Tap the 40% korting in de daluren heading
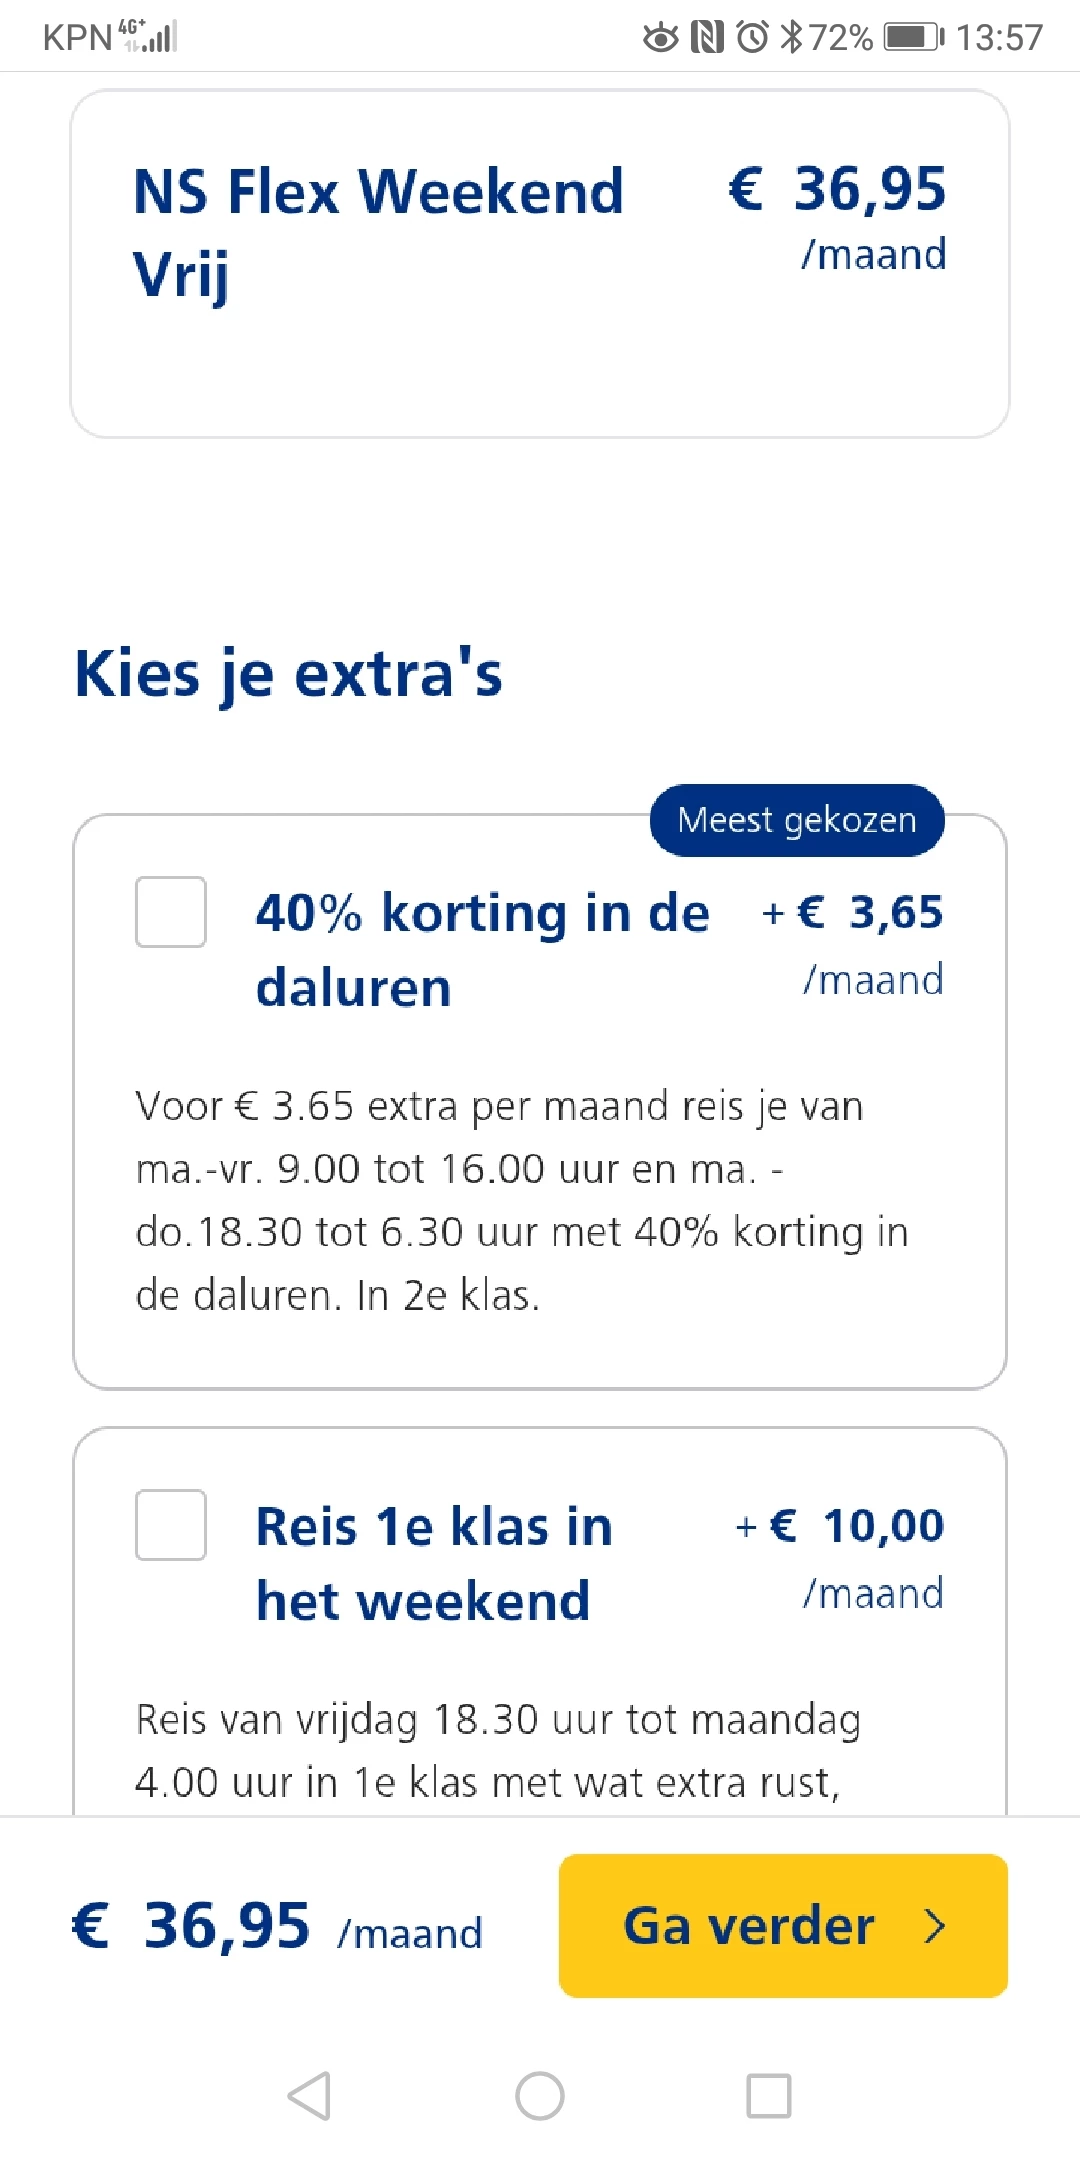This screenshot has width=1080, height=2160. pyautogui.click(x=482, y=949)
